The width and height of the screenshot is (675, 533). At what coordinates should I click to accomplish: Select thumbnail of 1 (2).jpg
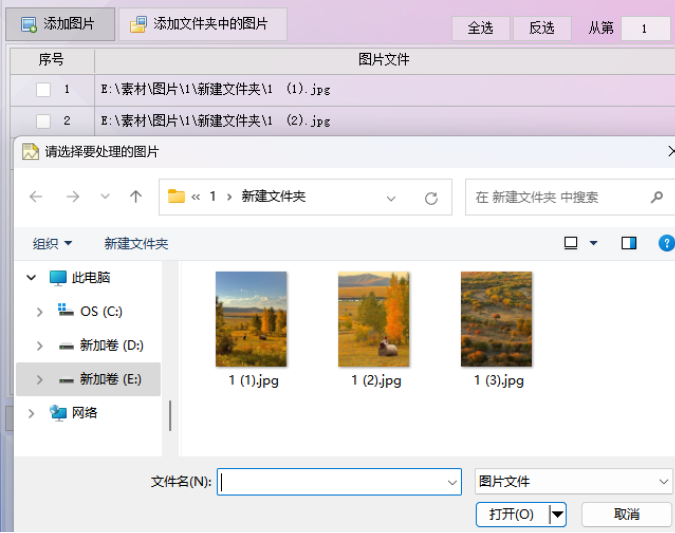374,319
